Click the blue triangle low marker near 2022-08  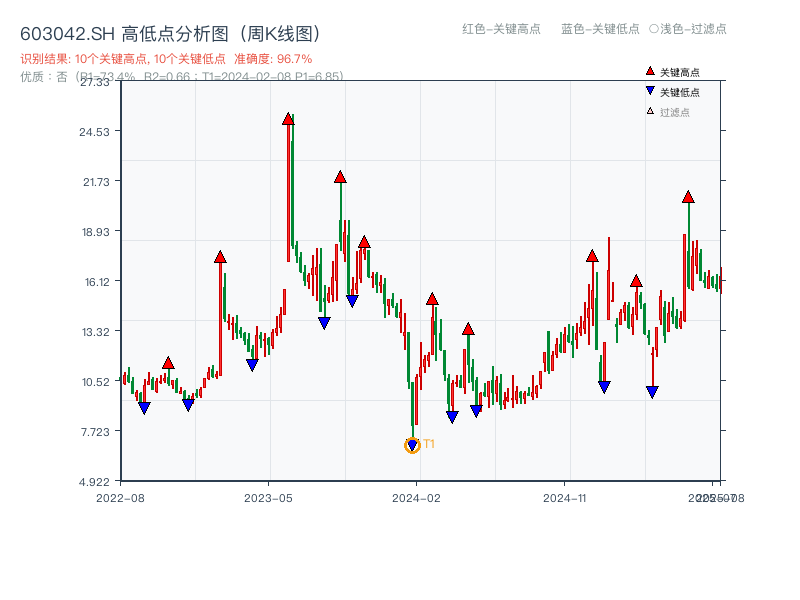point(145,407)
